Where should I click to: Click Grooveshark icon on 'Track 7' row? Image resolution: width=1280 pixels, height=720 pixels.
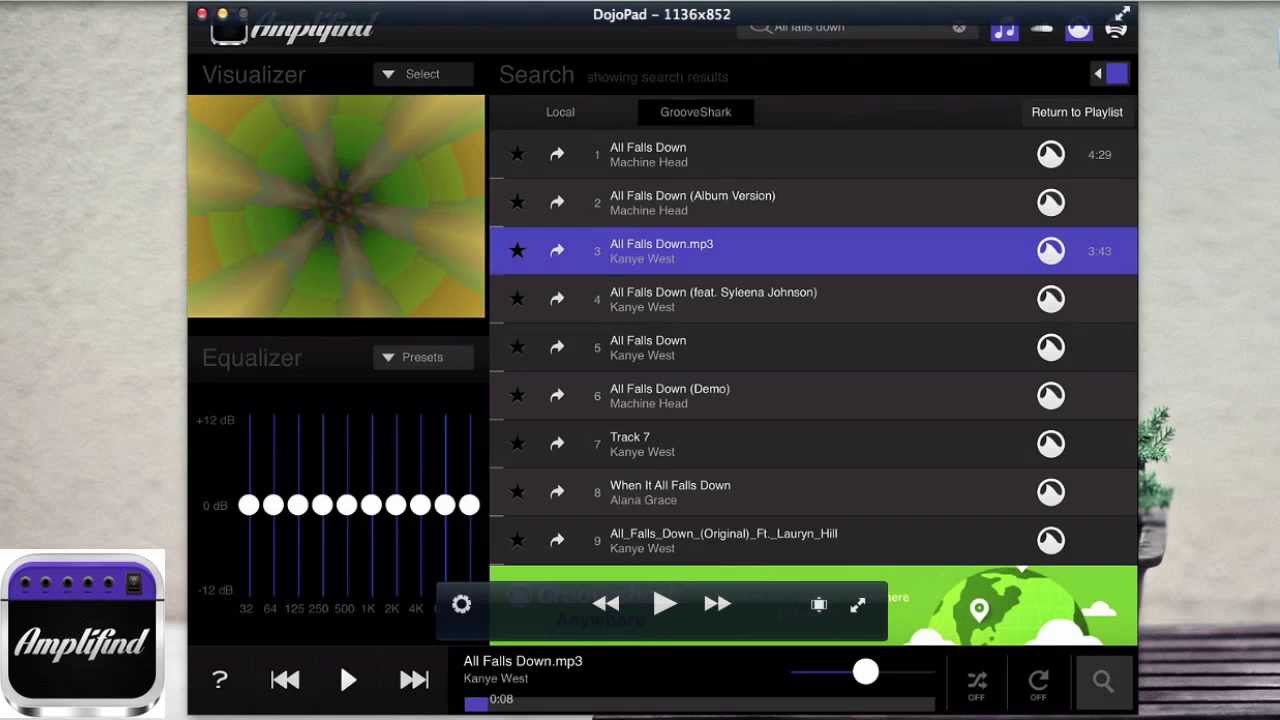[1050, 443]
